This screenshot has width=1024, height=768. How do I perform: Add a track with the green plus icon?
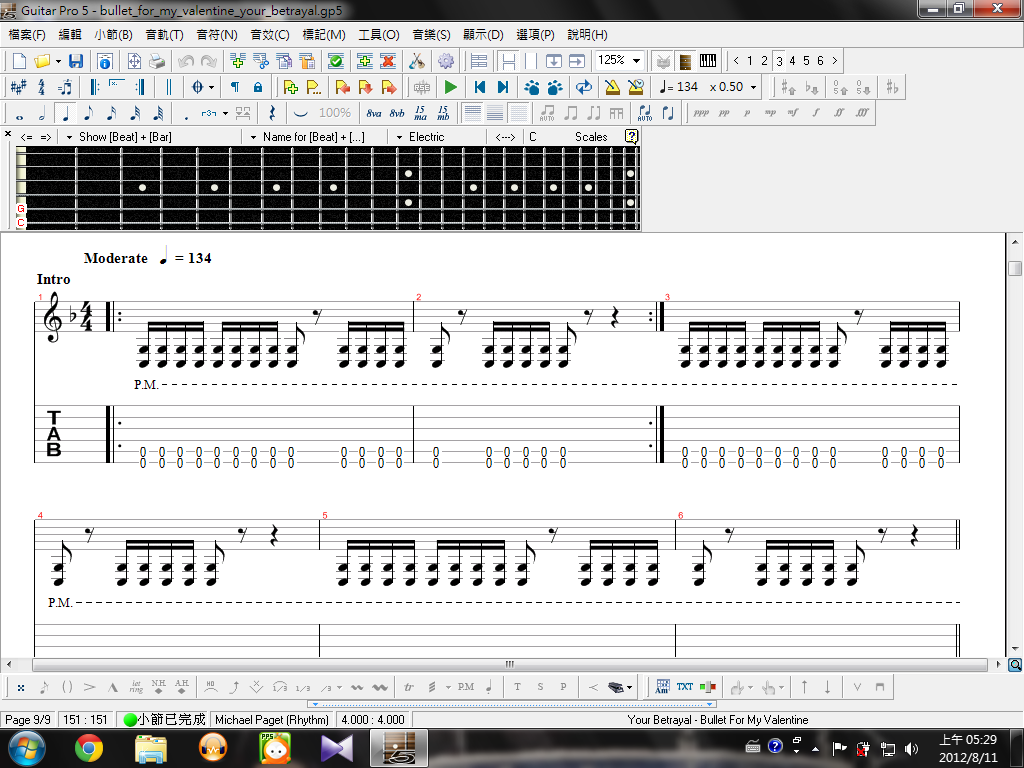click(x=365, y=61)
